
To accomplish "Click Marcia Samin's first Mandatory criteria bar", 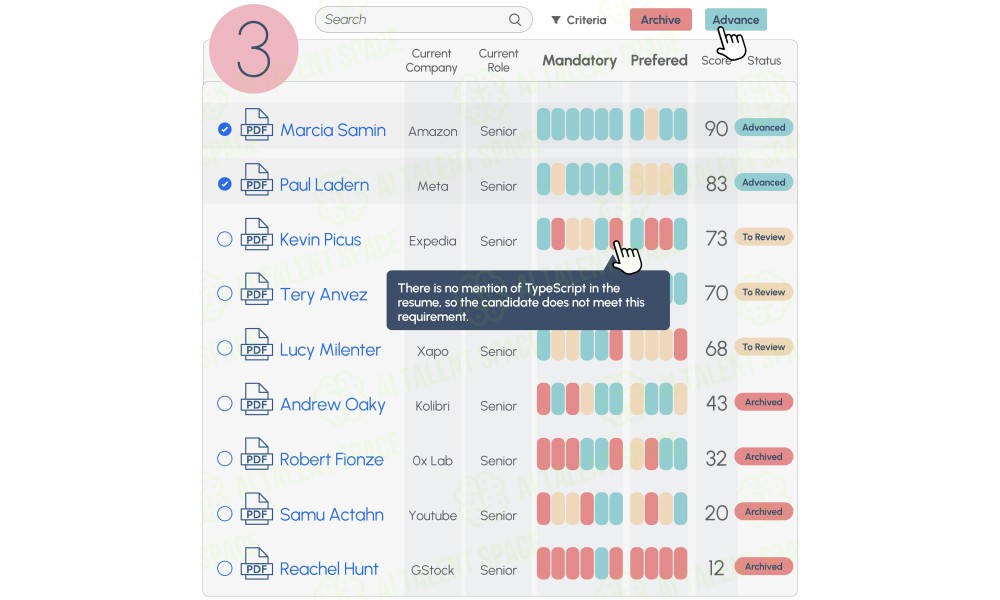I will pyautogui.click(x=543, y=124).
